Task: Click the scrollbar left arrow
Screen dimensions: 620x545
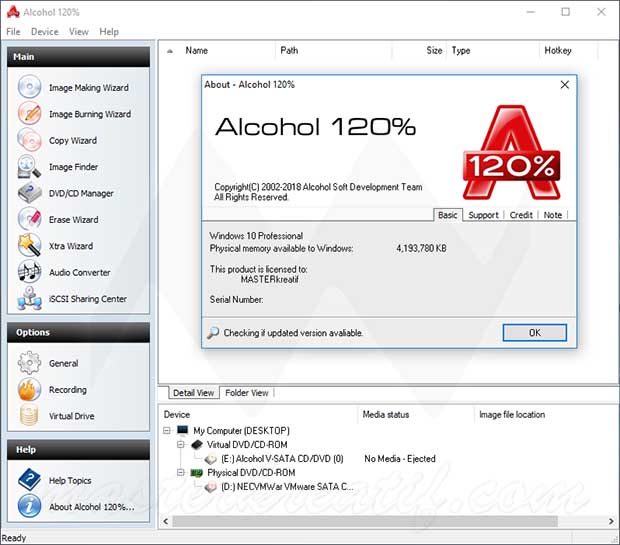Action: click(x=166, y=522)
